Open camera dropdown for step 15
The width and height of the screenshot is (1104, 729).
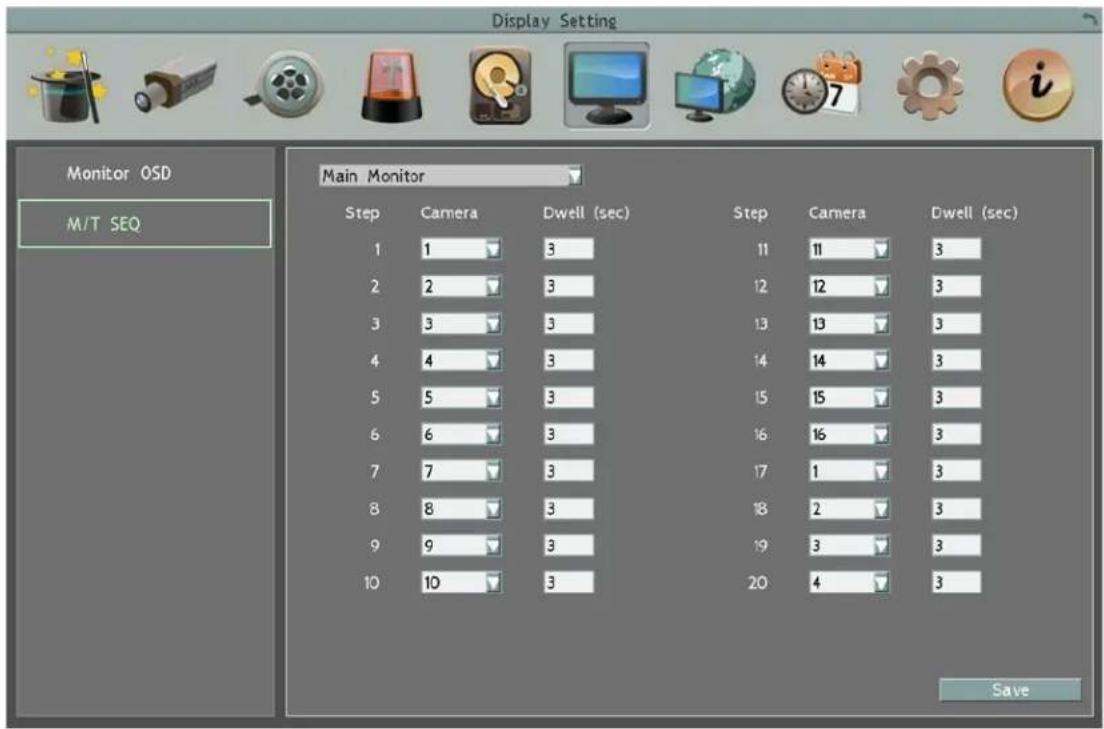click(849, 397)
